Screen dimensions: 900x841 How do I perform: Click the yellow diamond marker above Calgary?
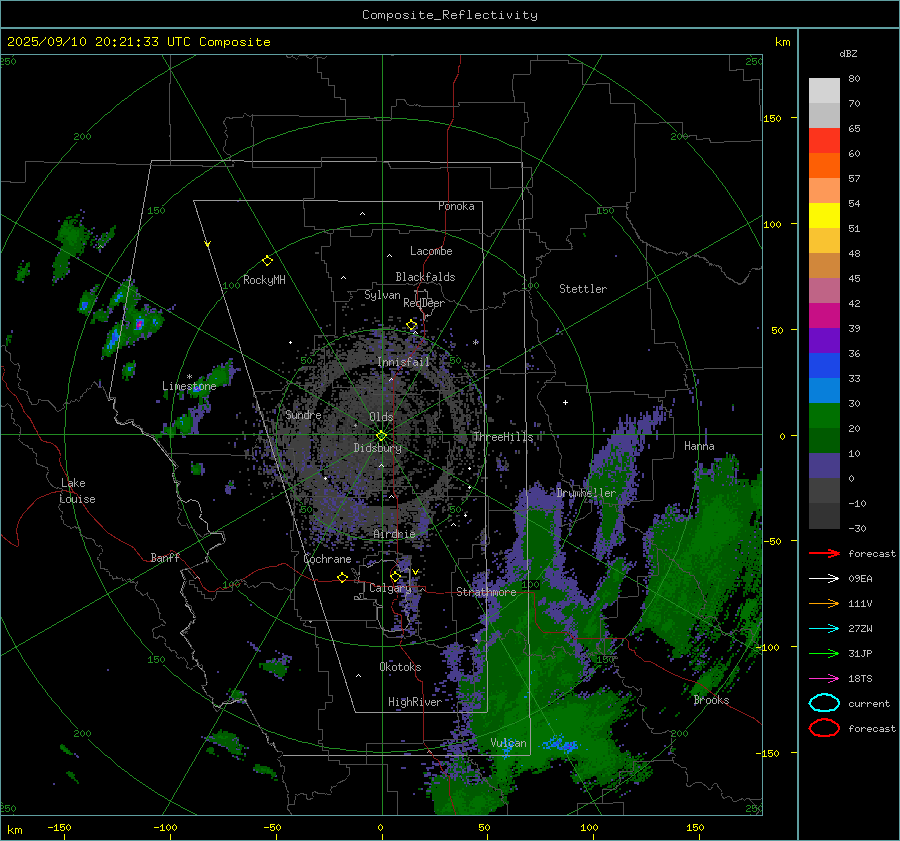pos(395,576)
